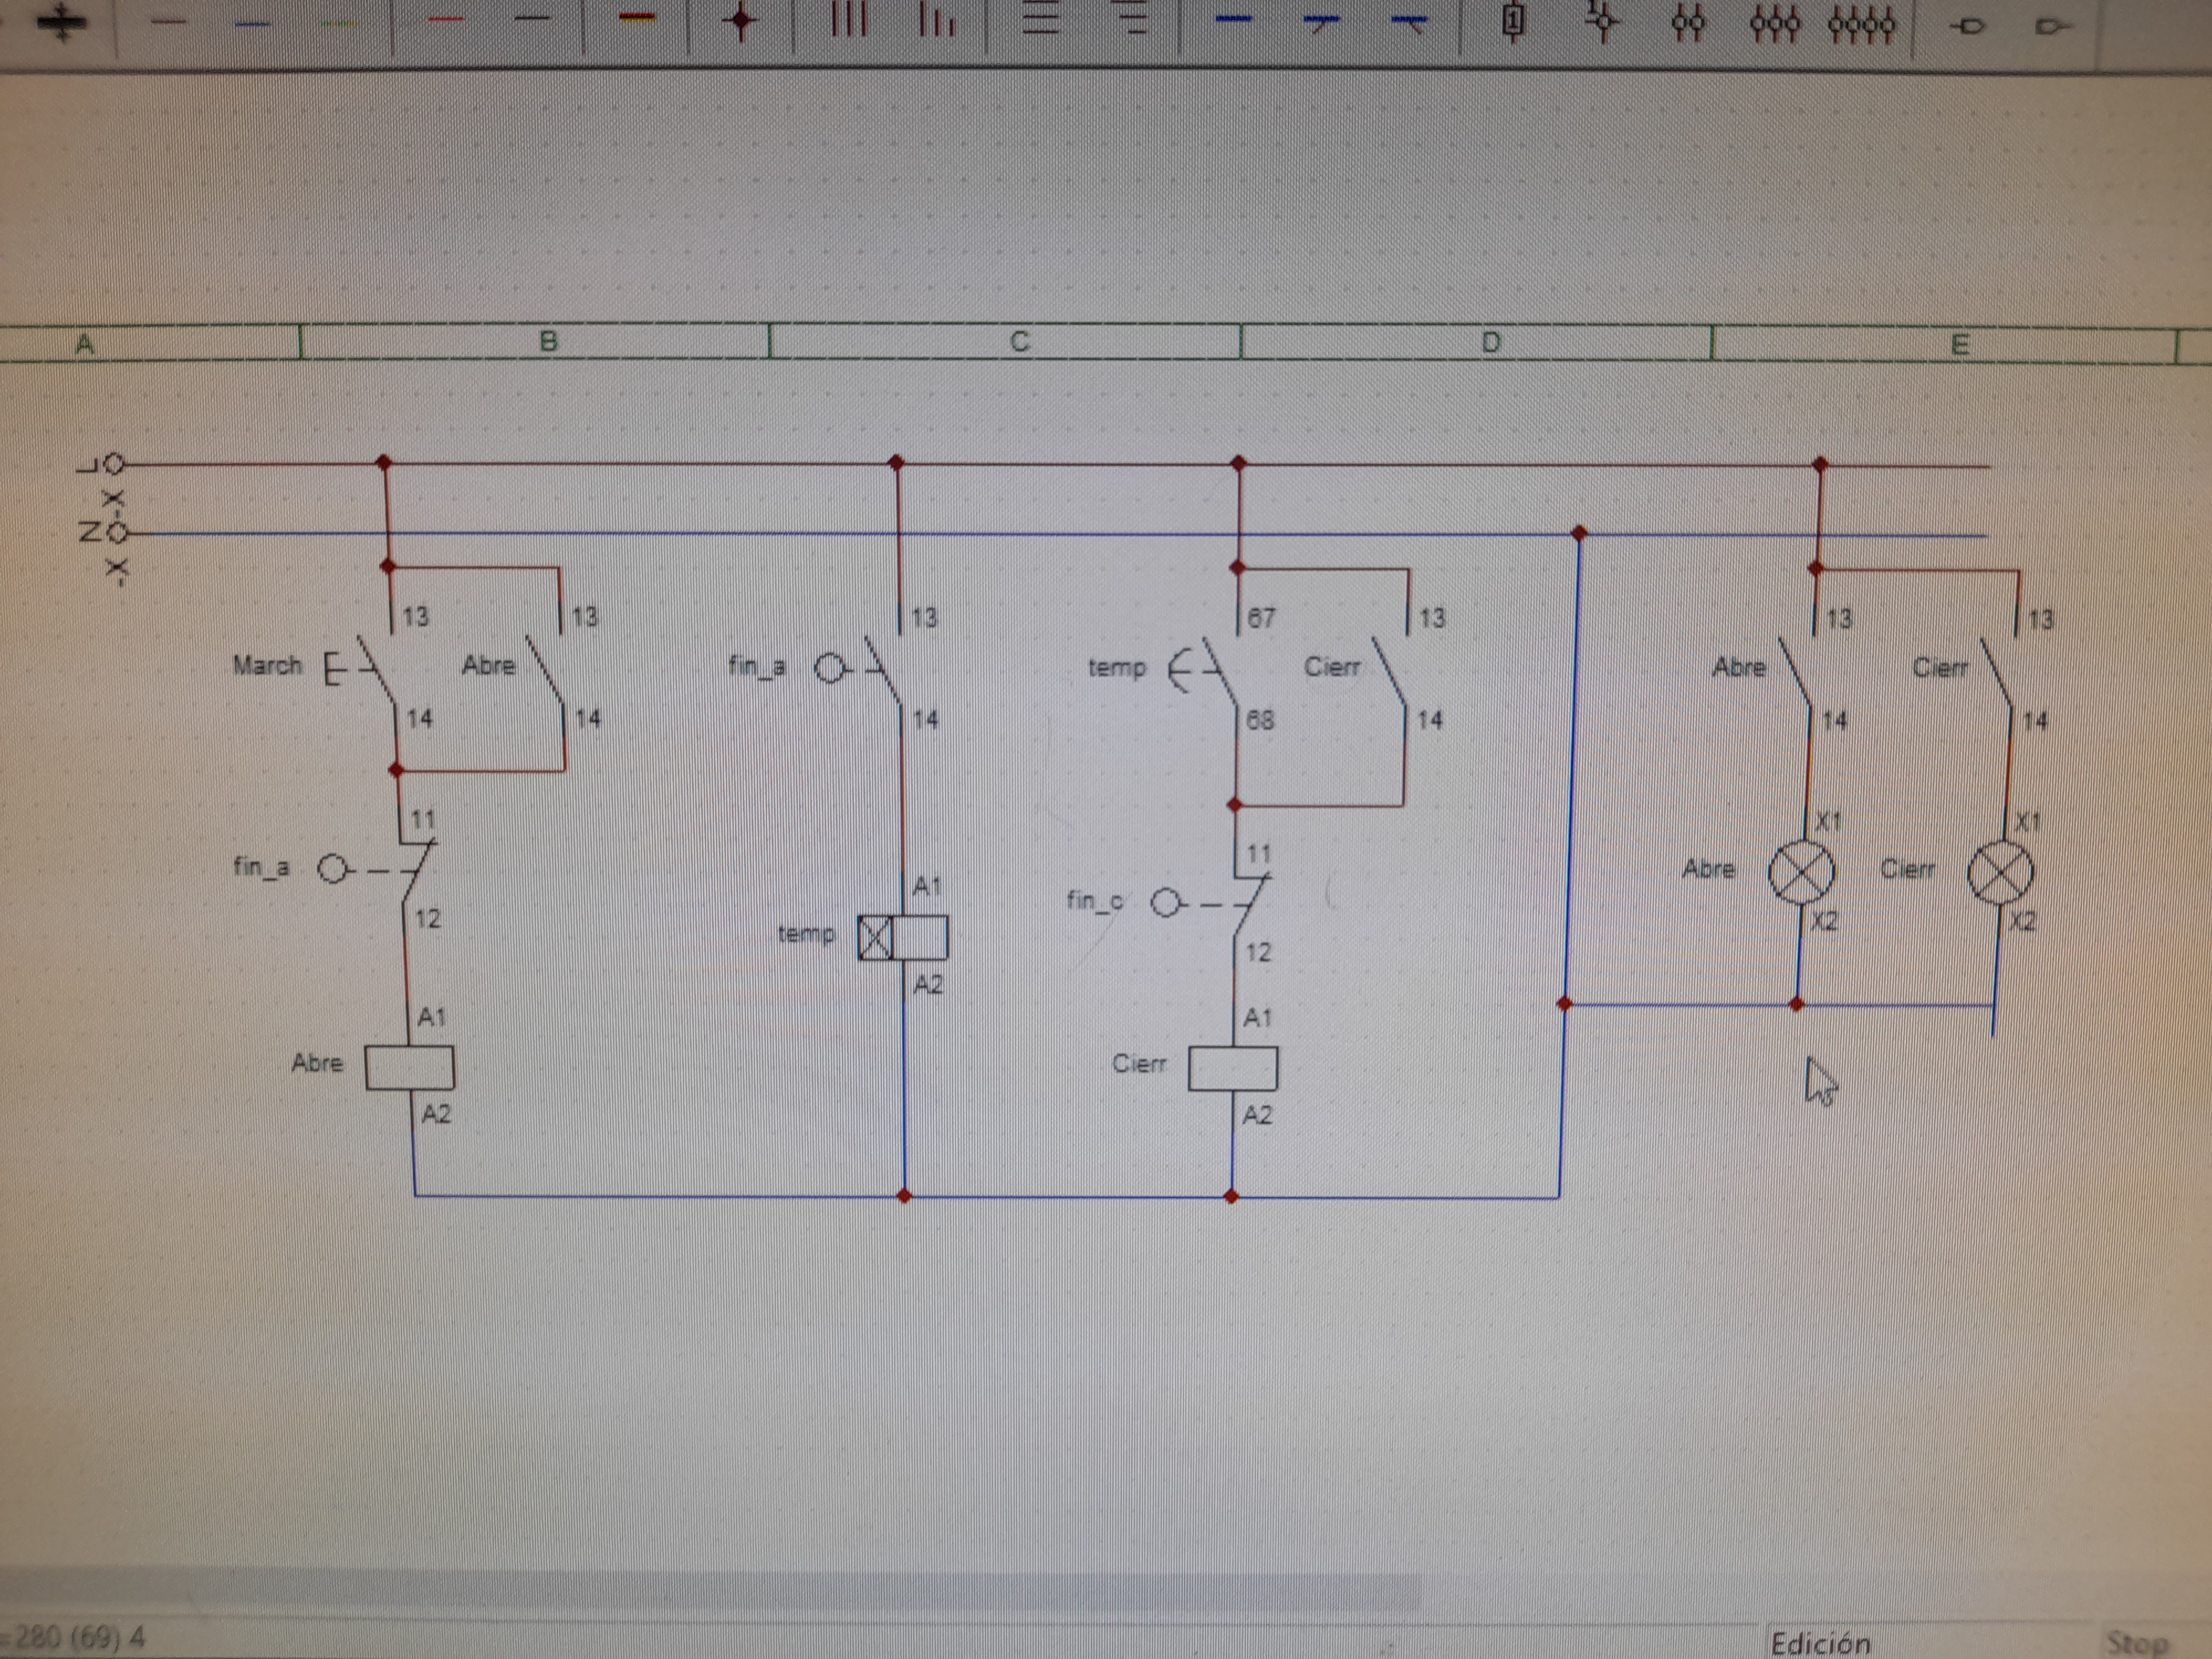2212x1659 pixels.
Task: Choose the three vertical red lines tool
Action: (x=848, y=19)
